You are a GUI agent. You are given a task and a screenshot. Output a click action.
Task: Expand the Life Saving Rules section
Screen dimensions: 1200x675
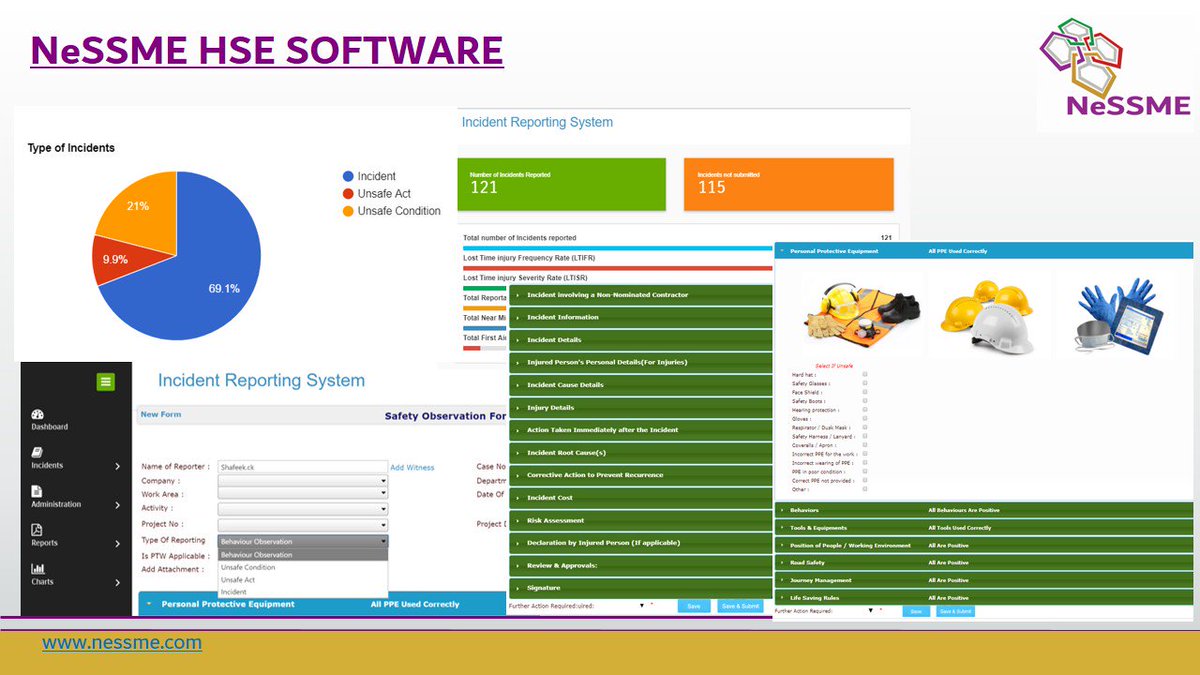pos(984,597)
